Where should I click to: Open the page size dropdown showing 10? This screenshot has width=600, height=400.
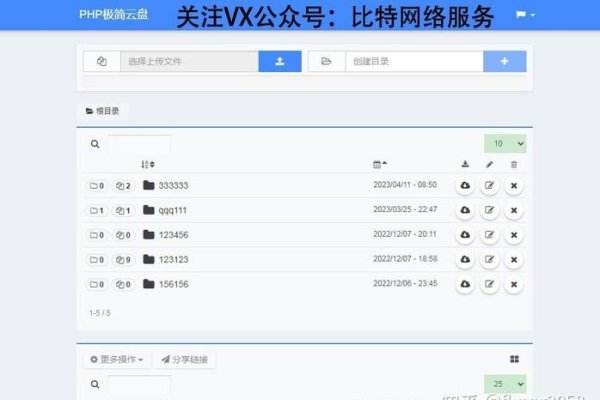point(505,144)
